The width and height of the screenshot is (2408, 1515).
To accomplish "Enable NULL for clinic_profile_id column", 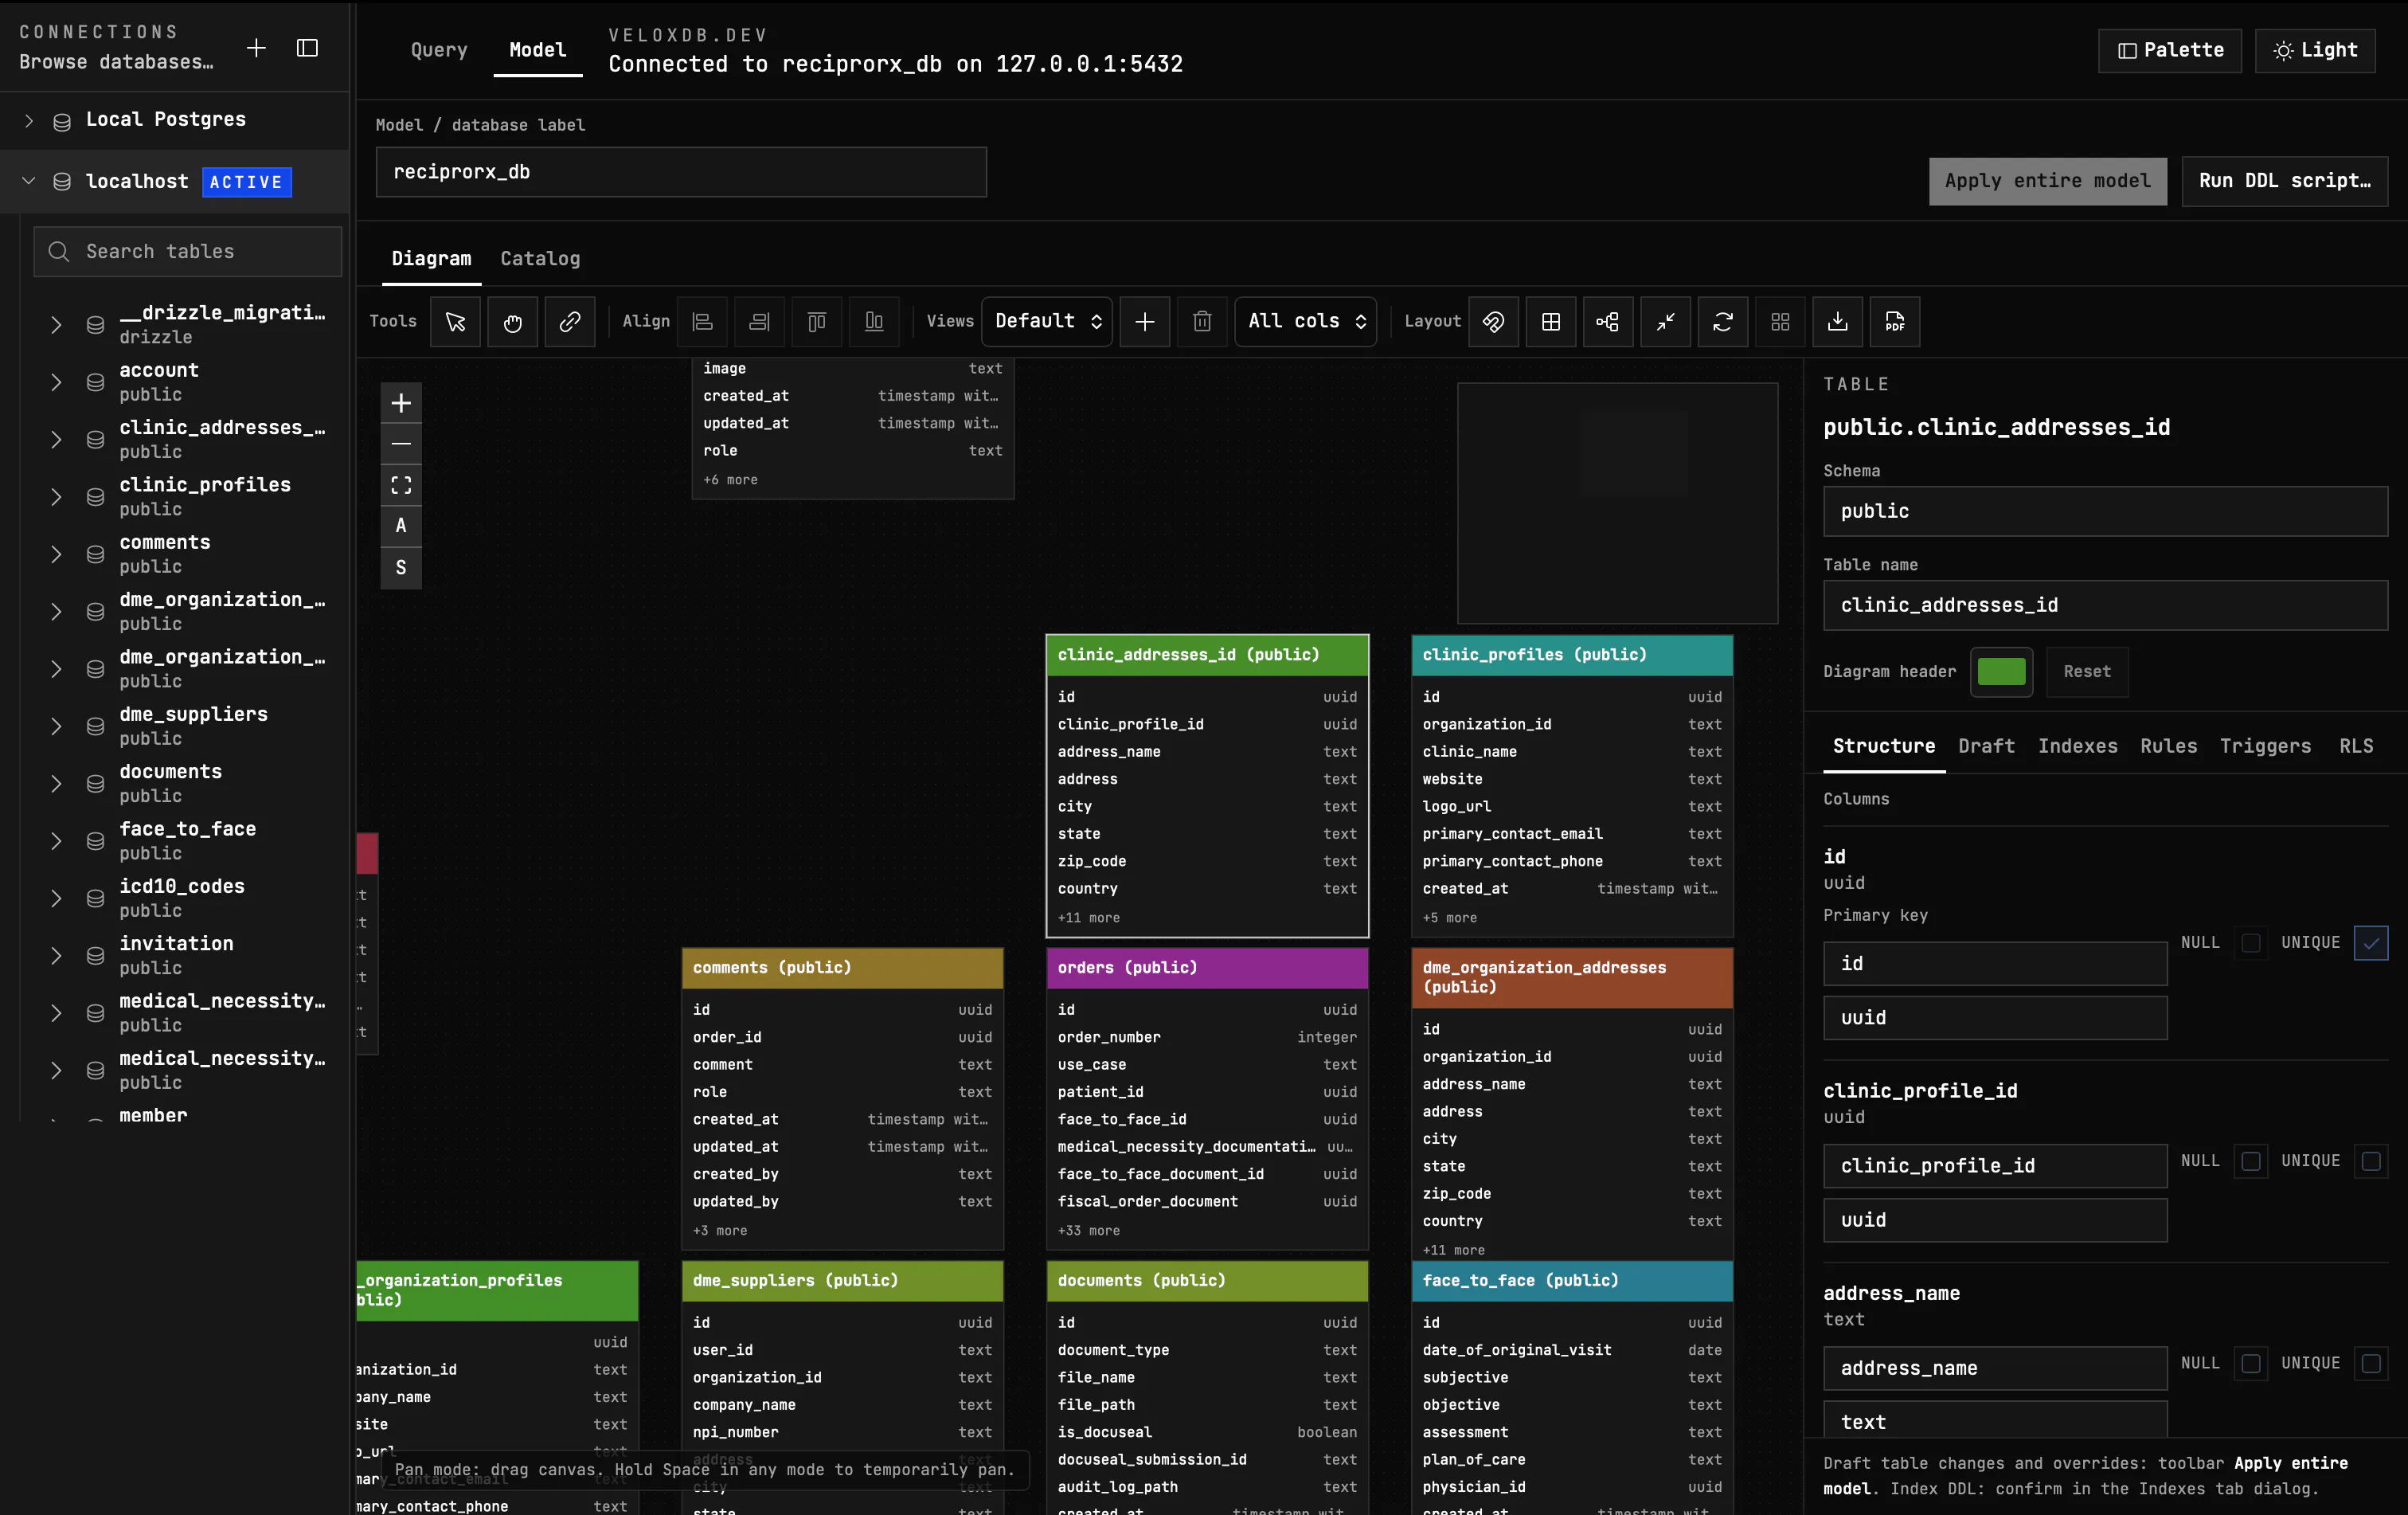I will point(2251,1161).
